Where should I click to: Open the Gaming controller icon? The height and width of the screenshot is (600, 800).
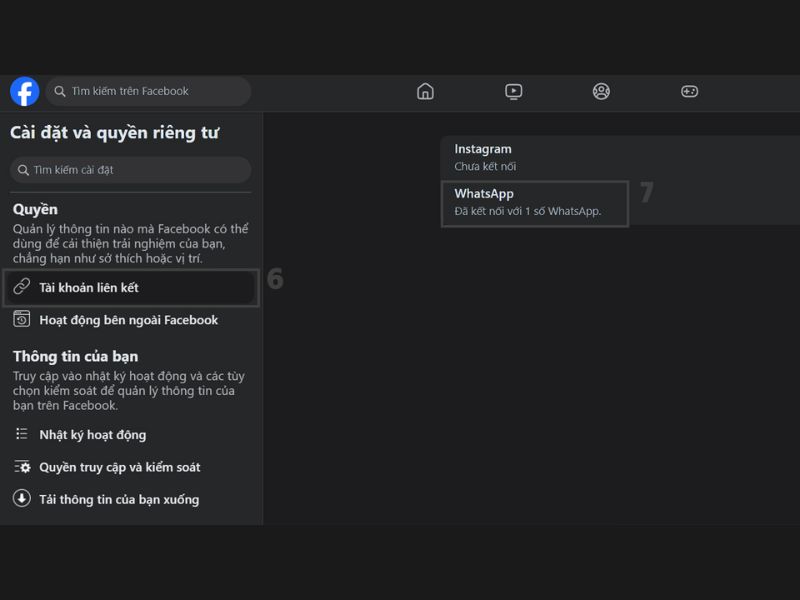[689, 91]
